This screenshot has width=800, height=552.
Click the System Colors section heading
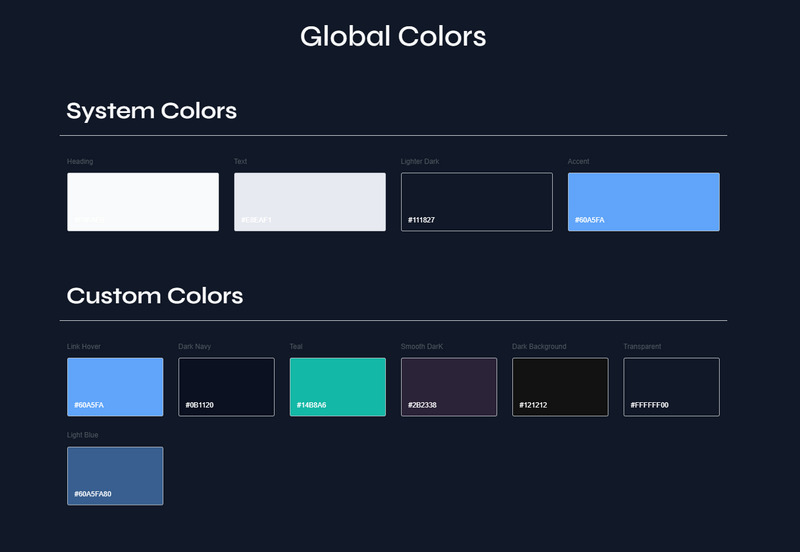coord(152,110)
